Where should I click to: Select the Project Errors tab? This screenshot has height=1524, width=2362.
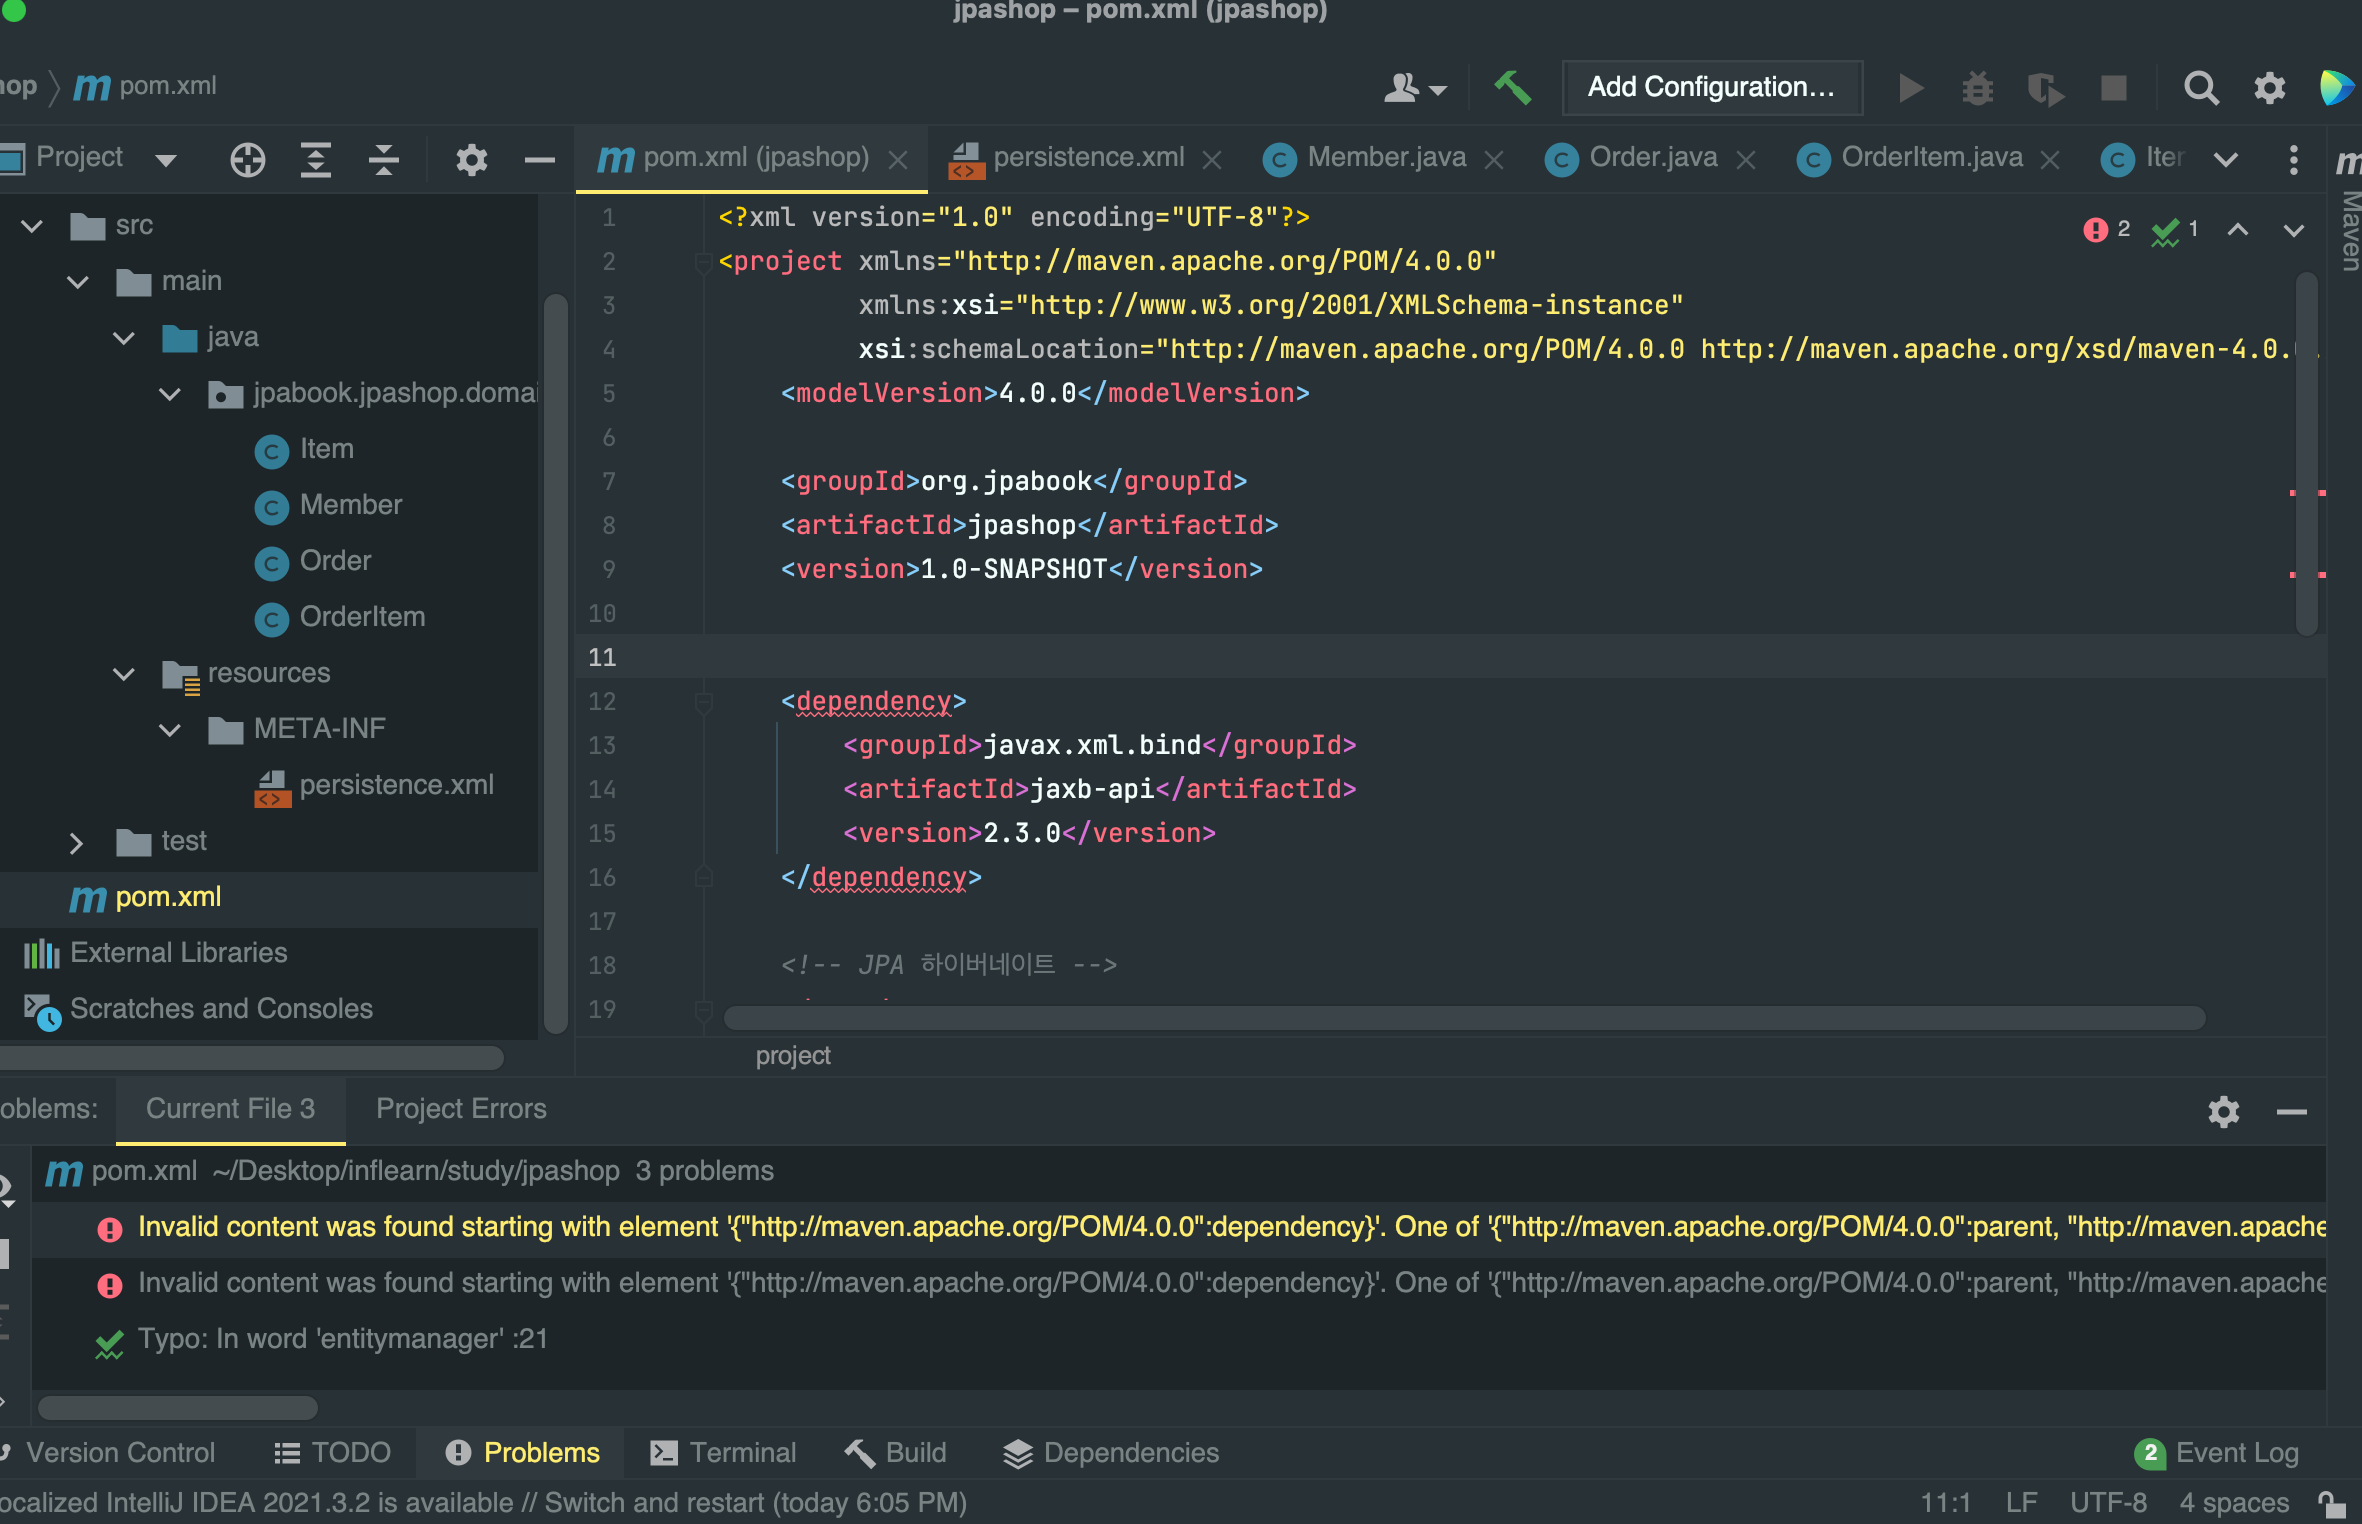click(461, 1108)
